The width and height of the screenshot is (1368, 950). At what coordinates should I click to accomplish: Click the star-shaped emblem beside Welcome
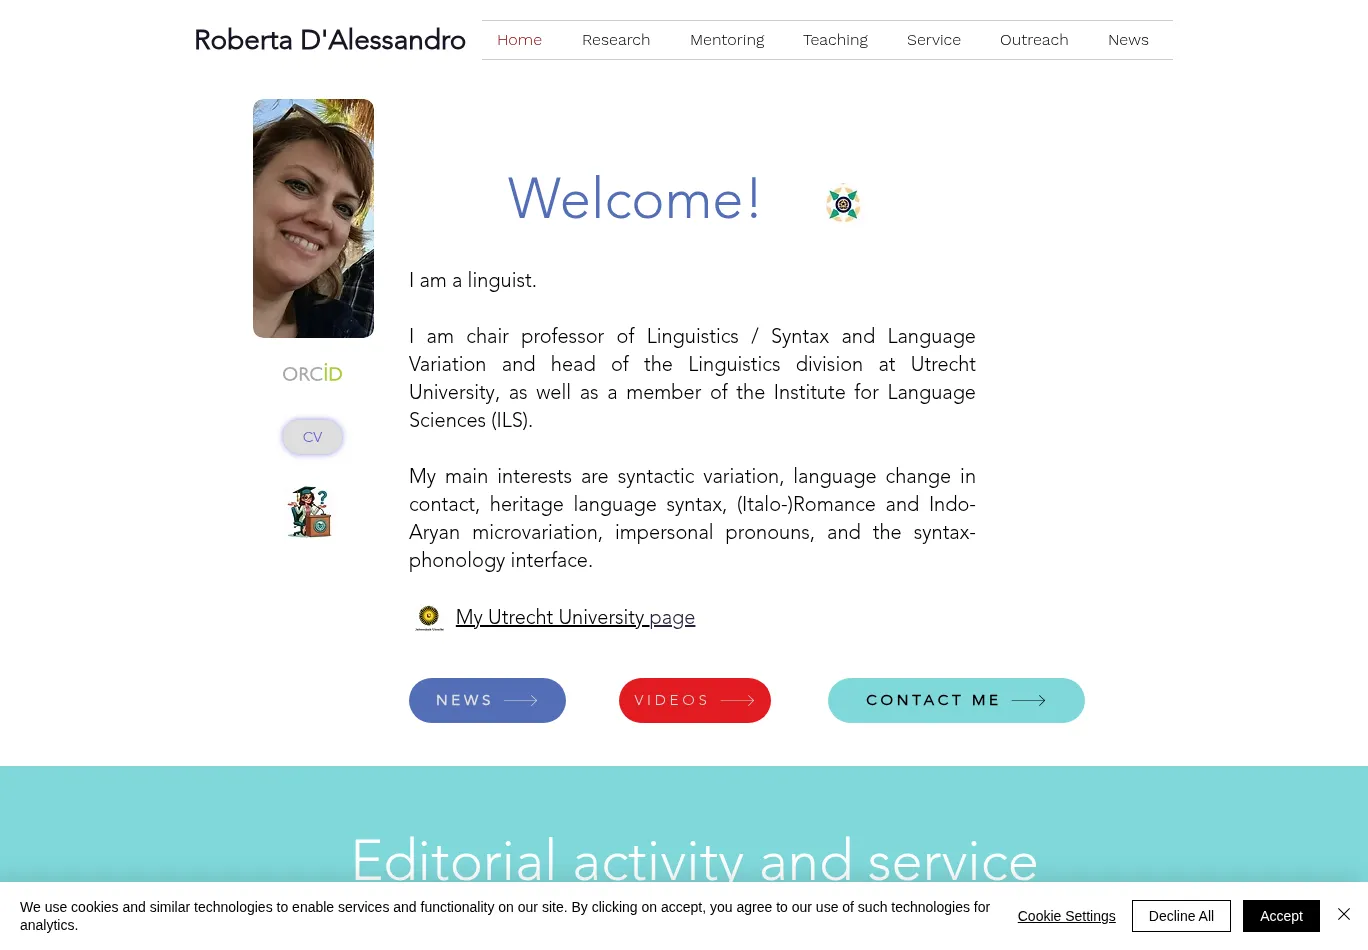click(843, 203)
